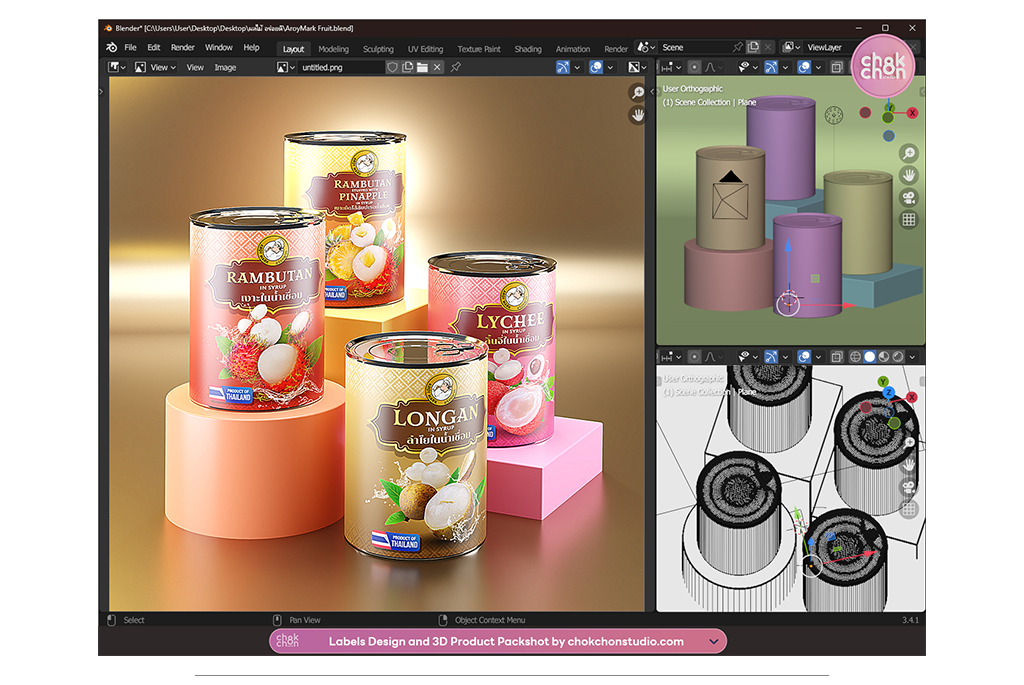Click the pan hand icon in the bottom viewport

pyautogui.click(x=908, y=465)
